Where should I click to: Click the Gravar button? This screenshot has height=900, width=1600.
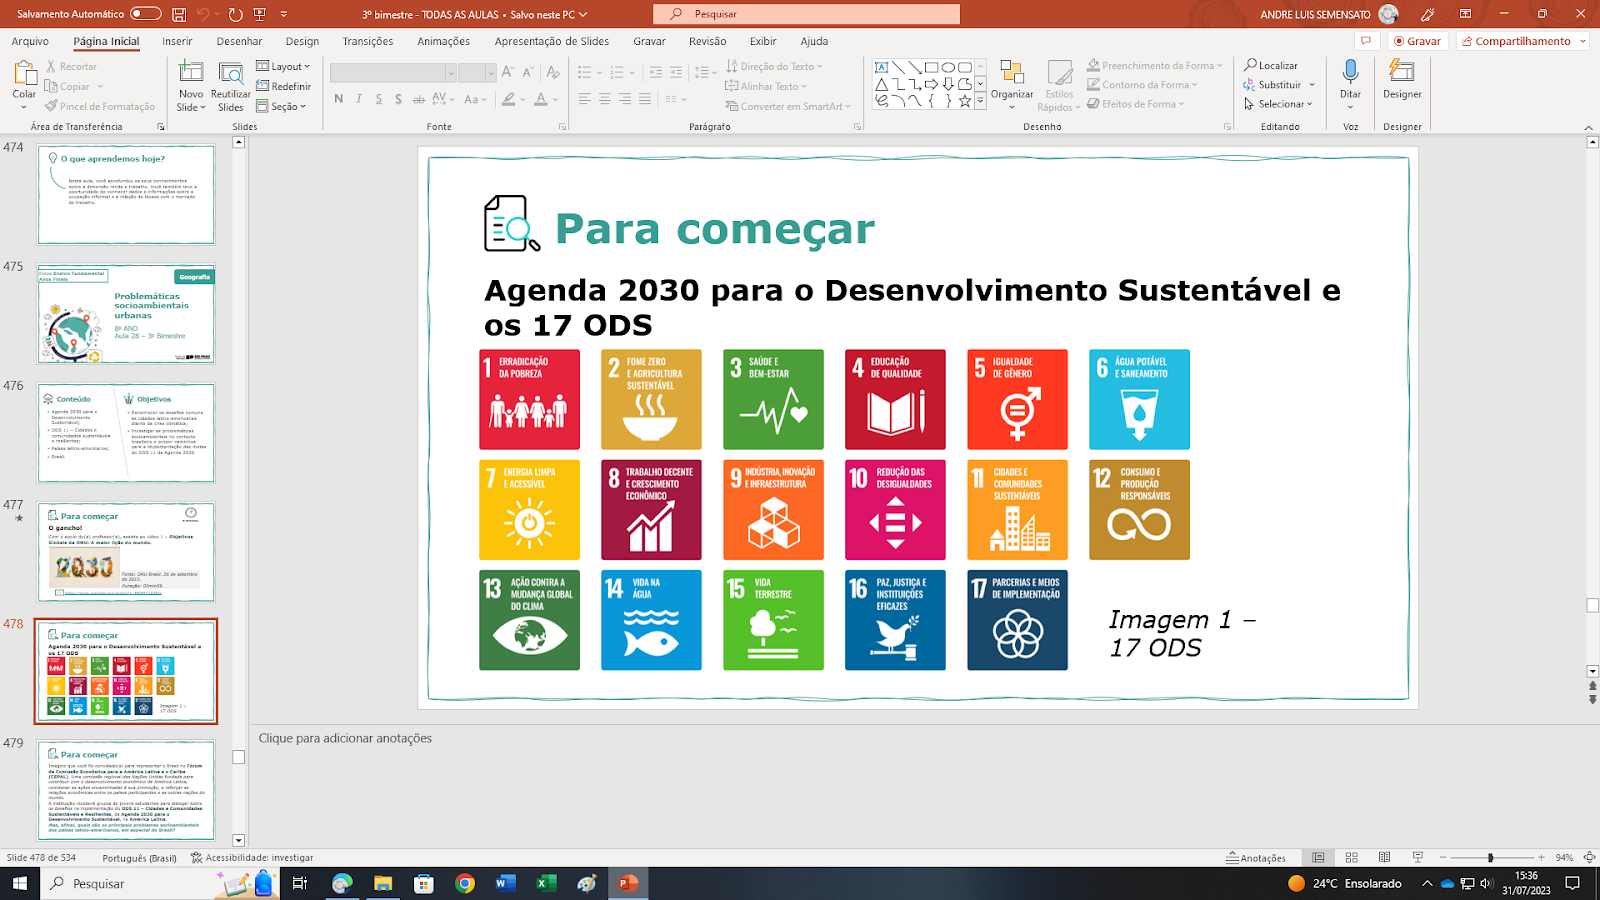click(x=1417, y=41)
